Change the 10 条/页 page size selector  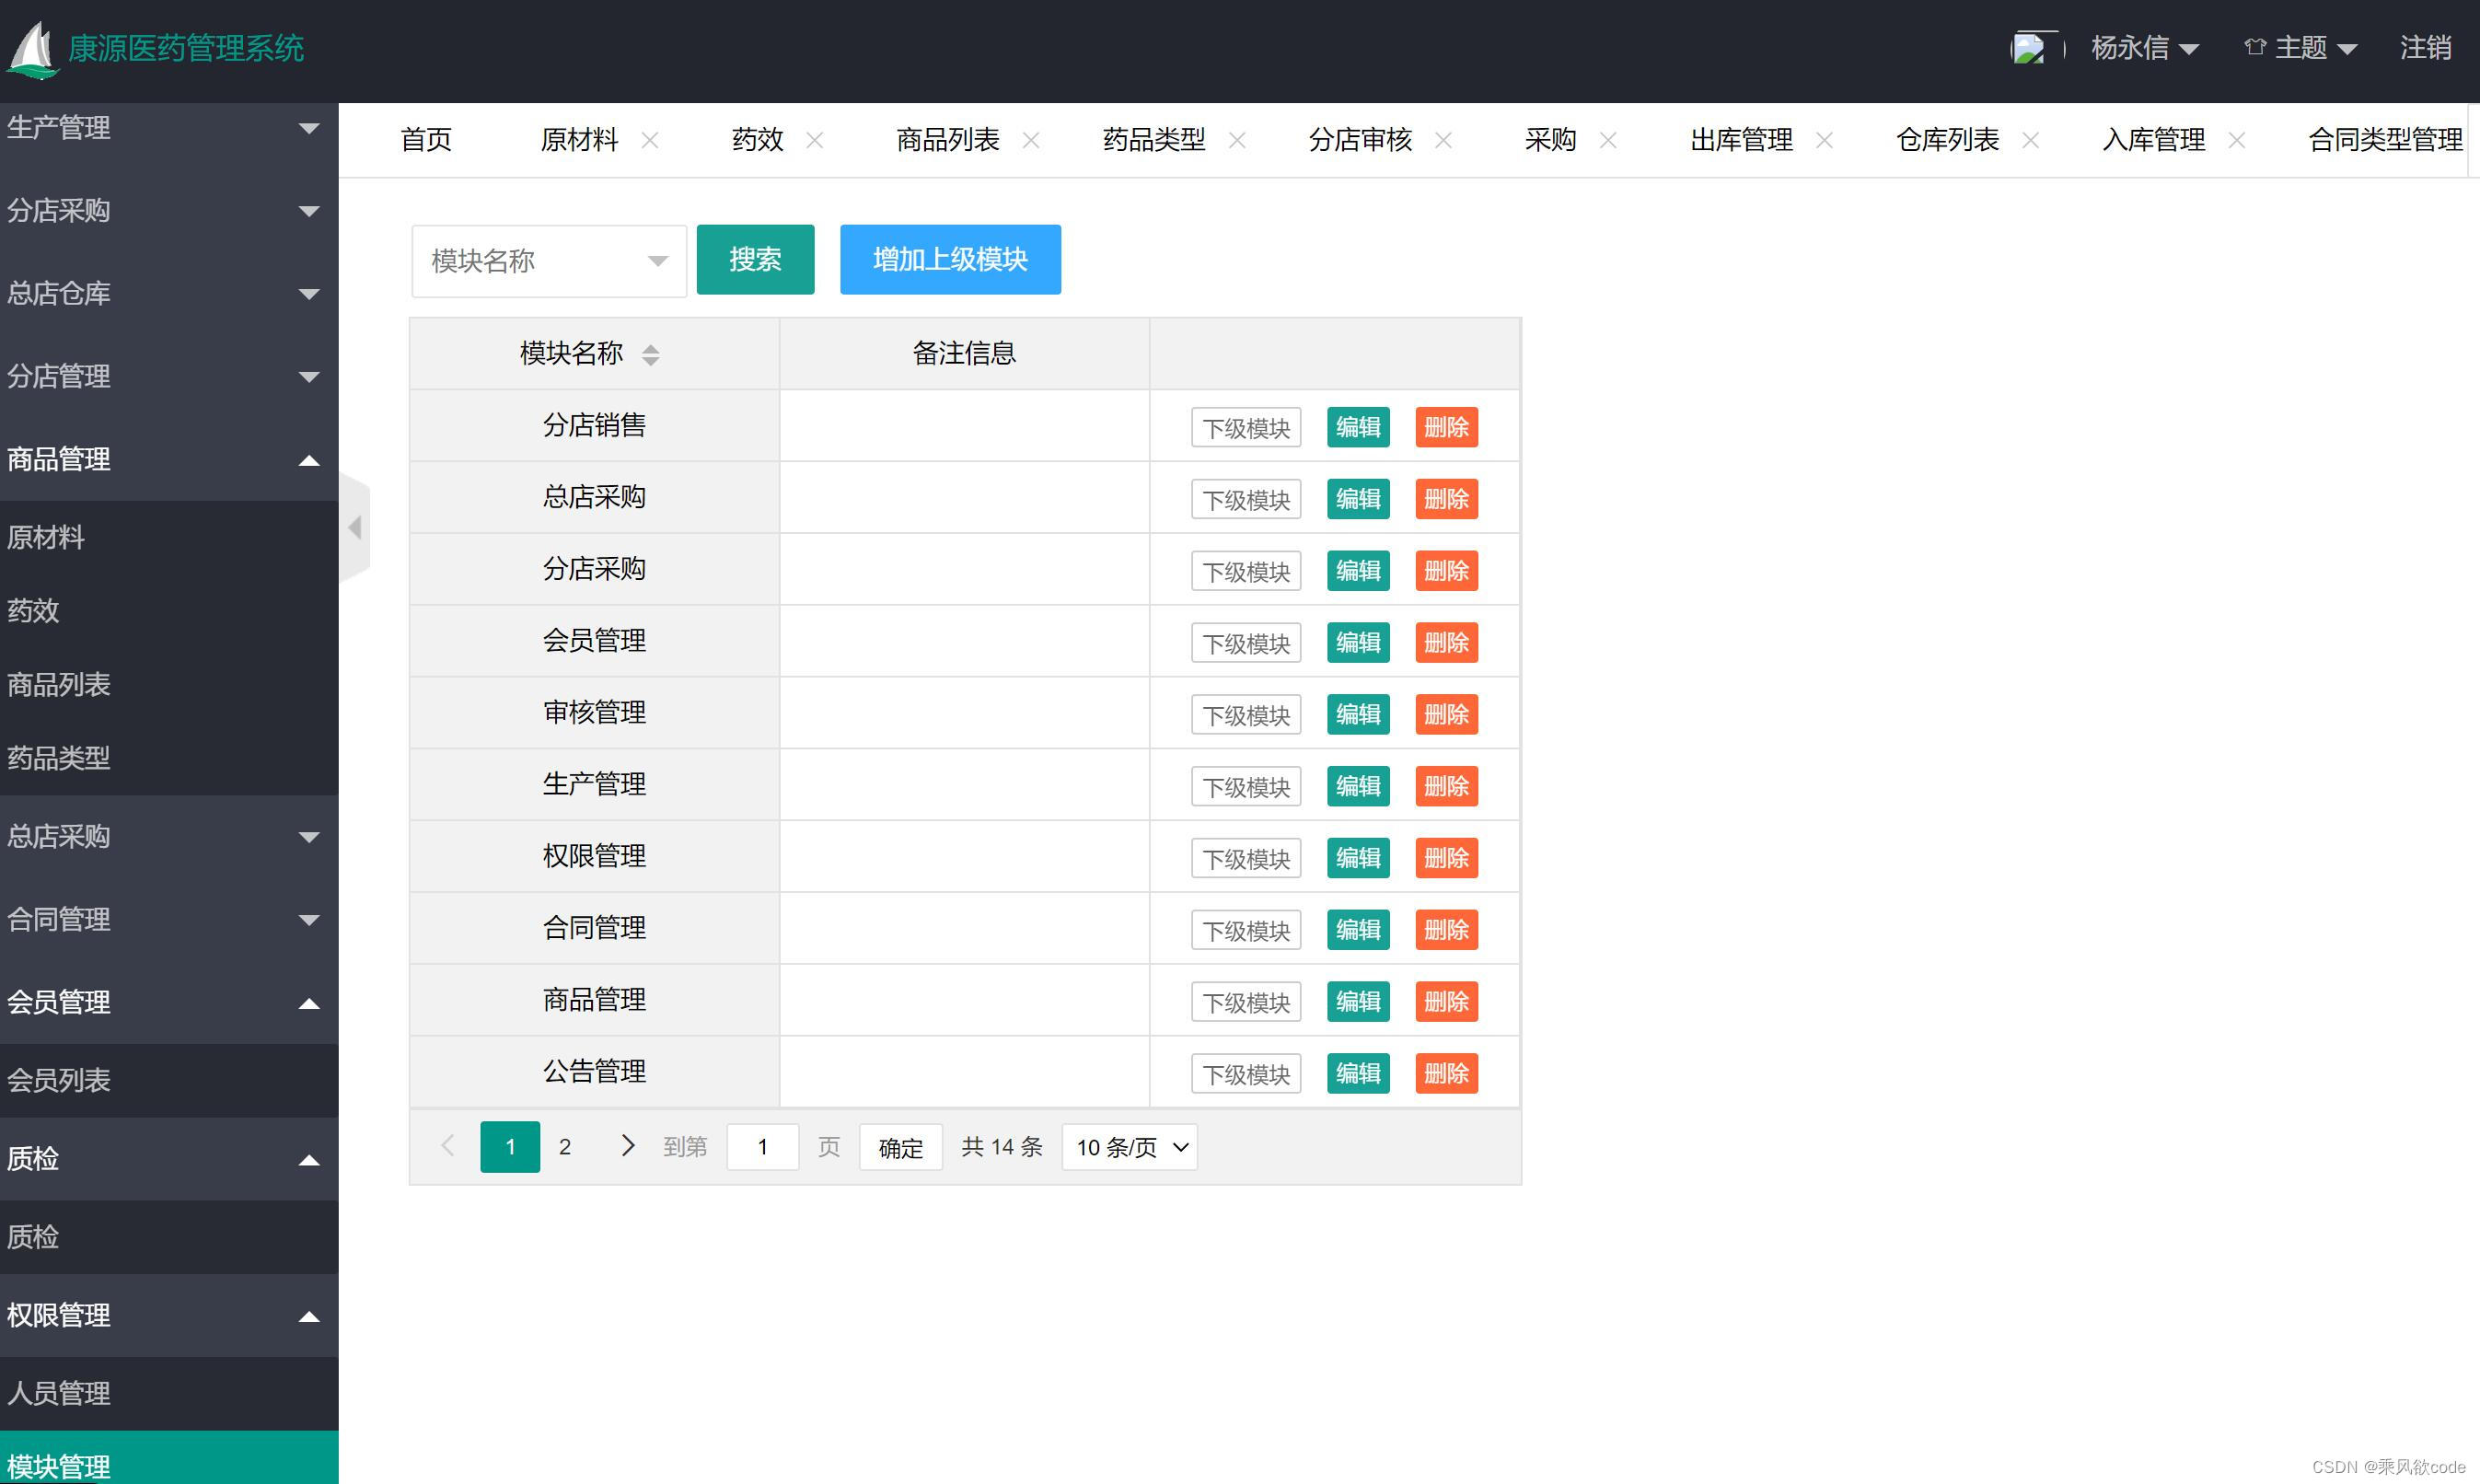(x=1130, y=1147)
